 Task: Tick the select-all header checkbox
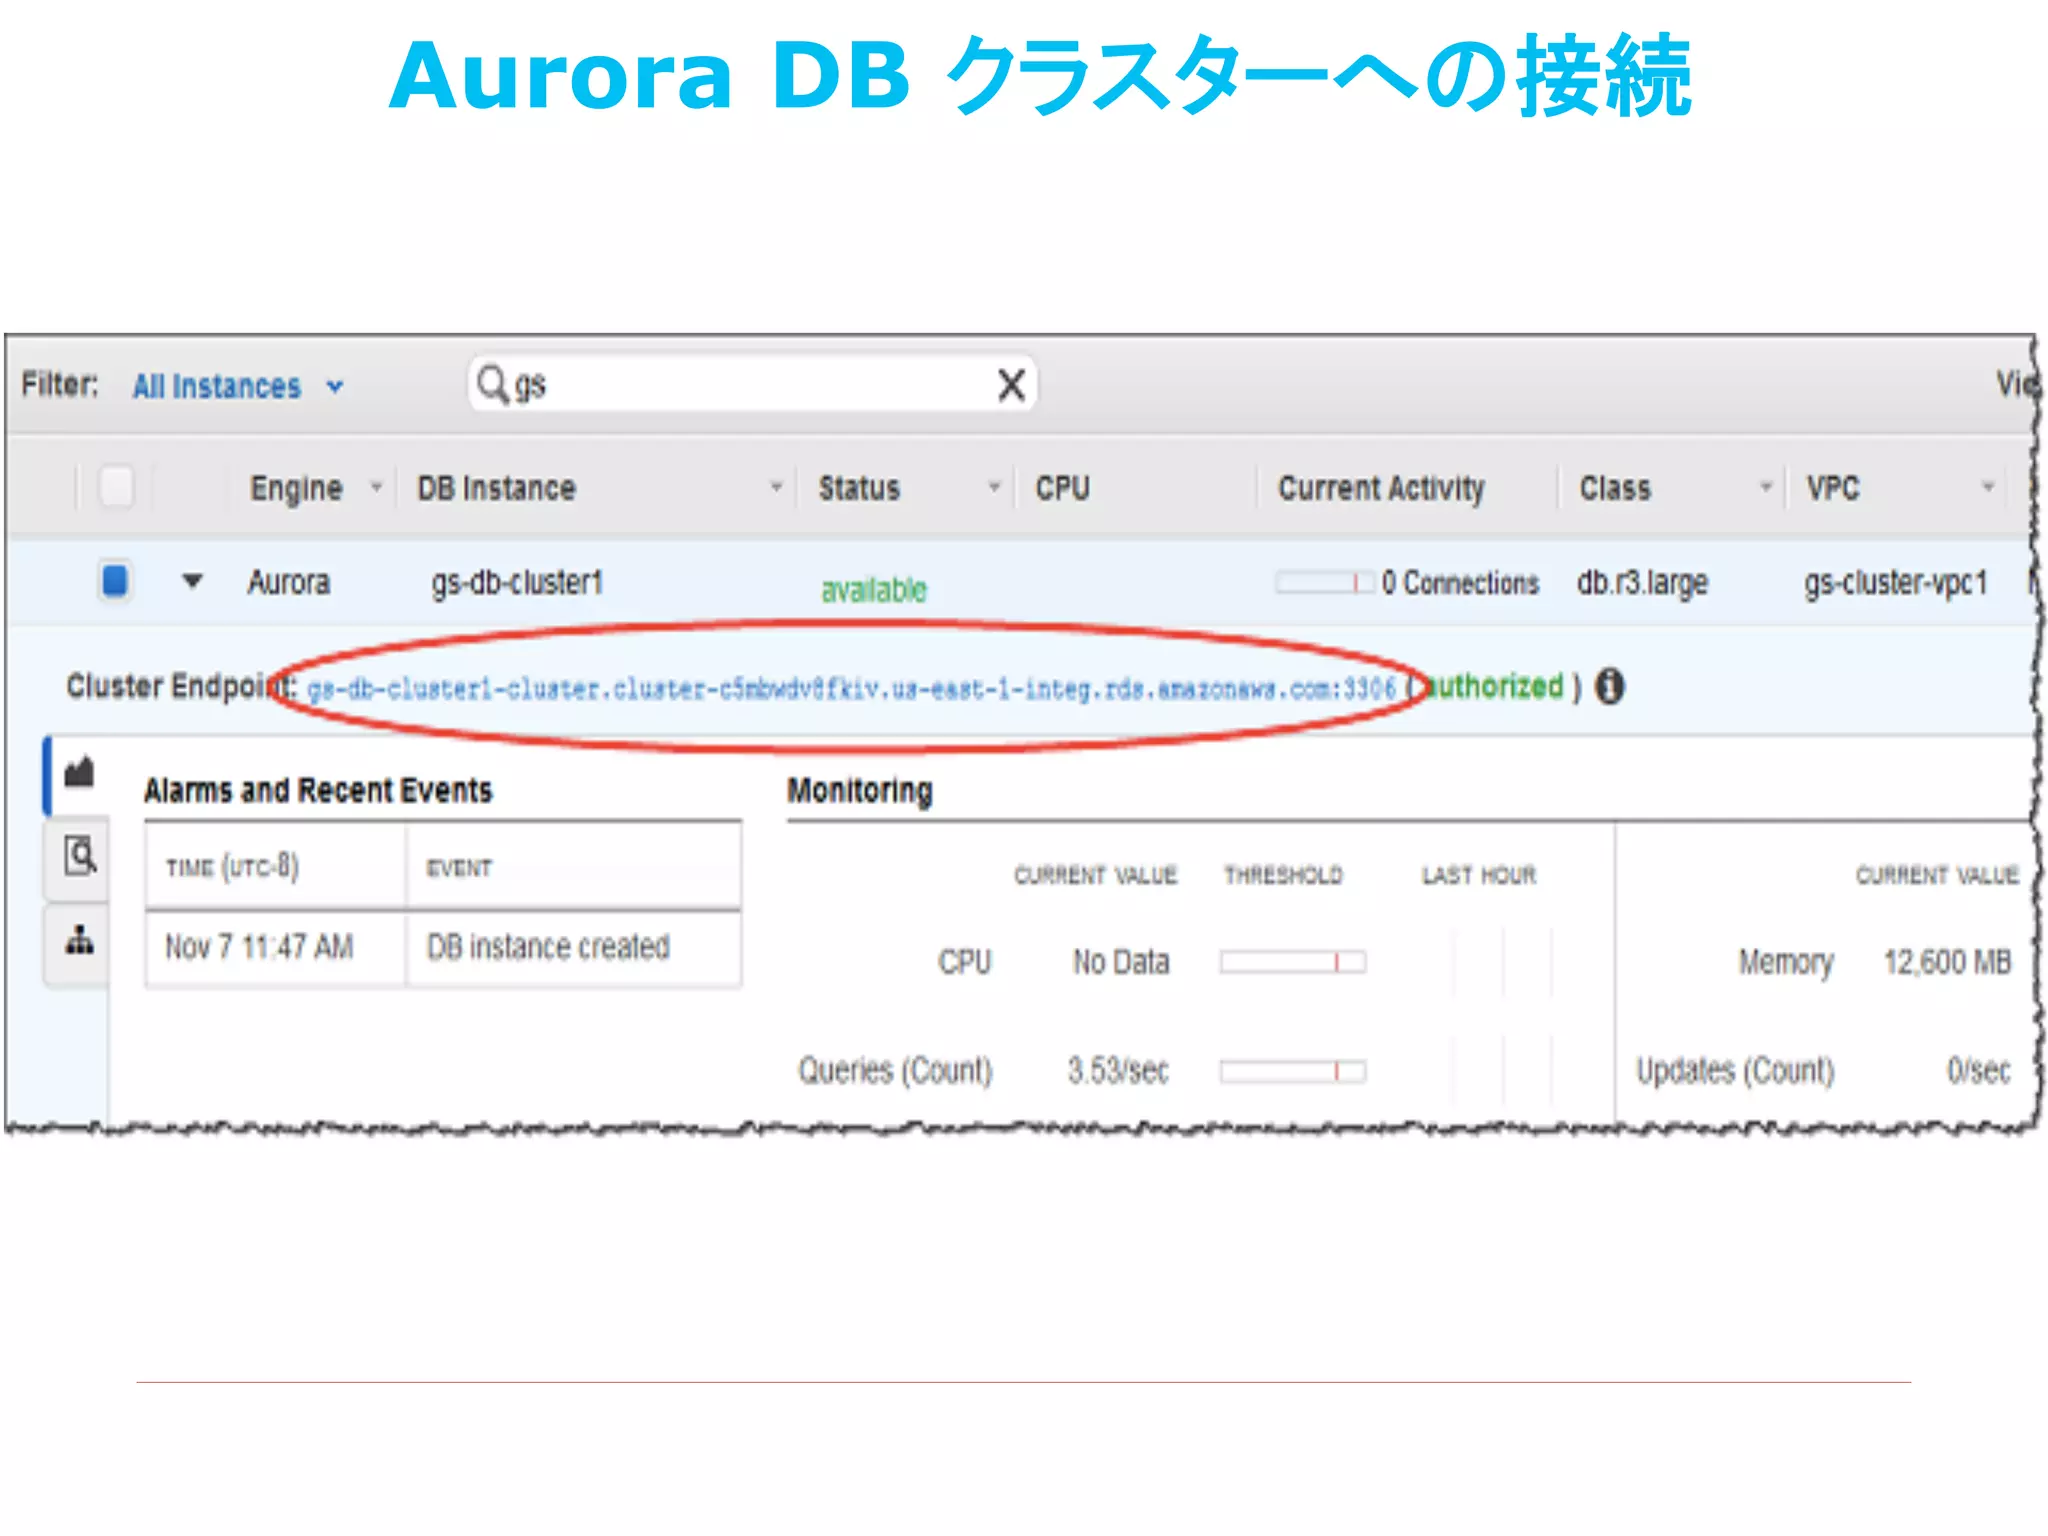[x=117, y=487]
